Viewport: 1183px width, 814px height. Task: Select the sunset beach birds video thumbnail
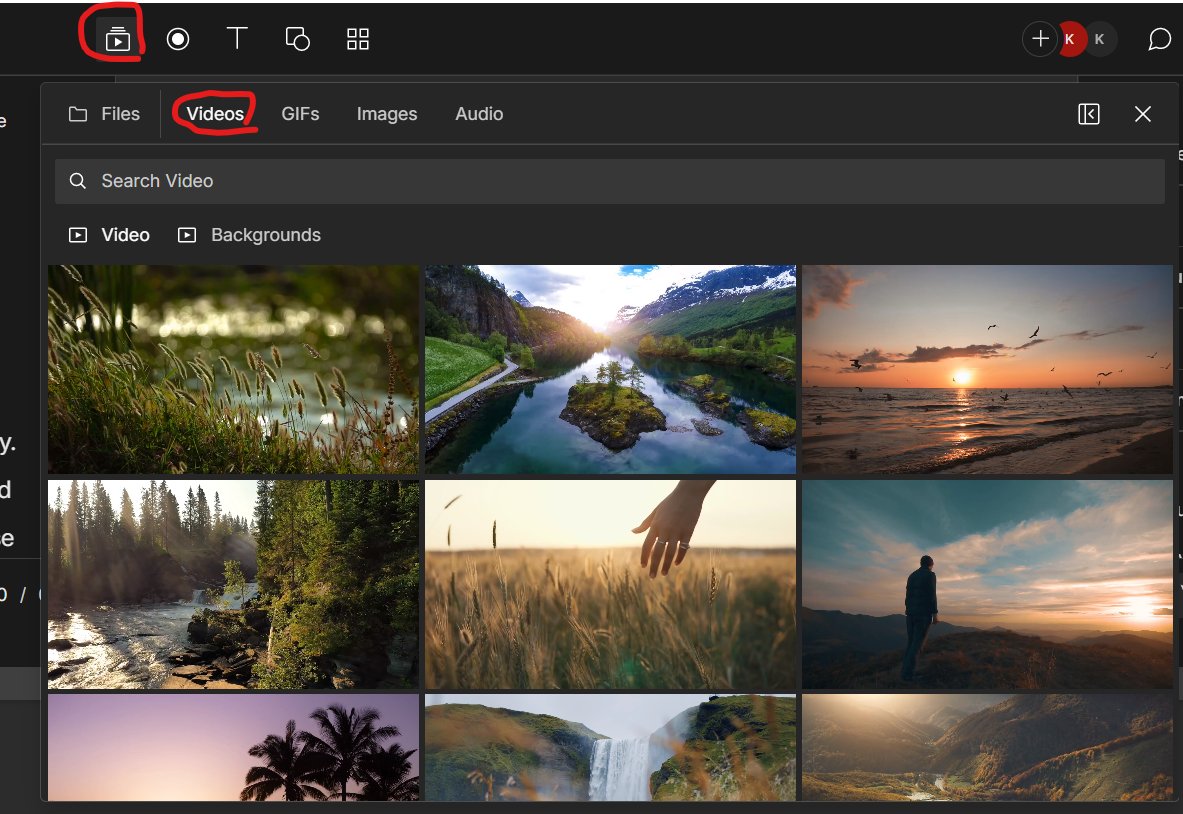pos(988,369)
